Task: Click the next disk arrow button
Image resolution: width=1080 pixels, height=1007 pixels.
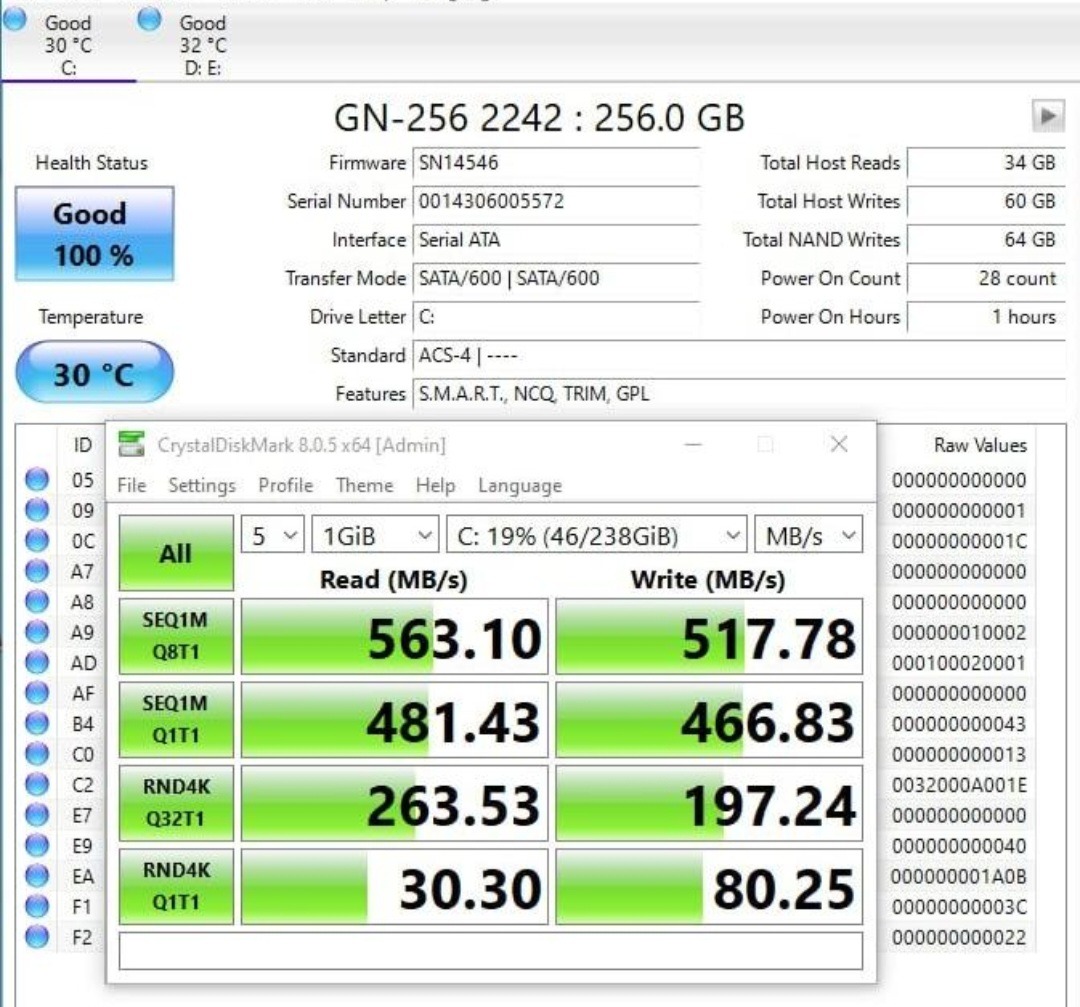Action: tap(1048, 116)
